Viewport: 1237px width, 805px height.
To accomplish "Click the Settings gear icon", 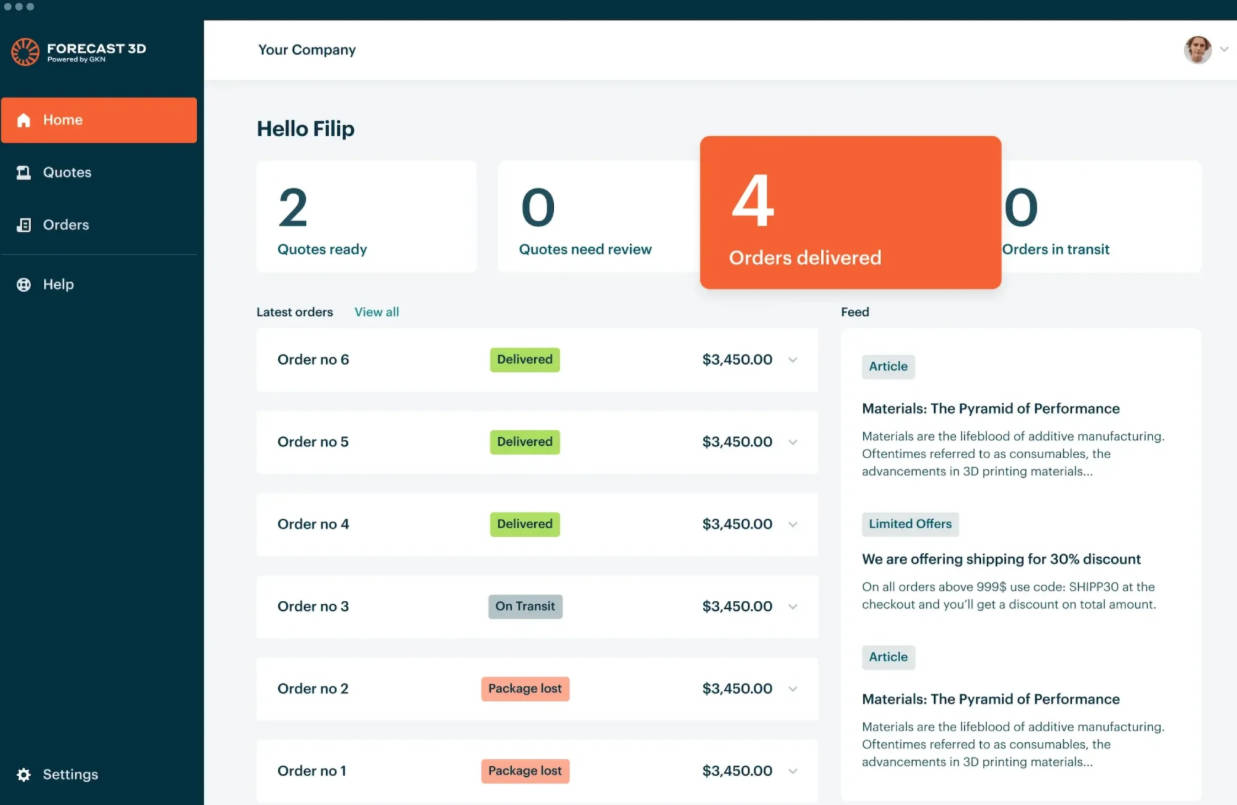I will point(24,775).
